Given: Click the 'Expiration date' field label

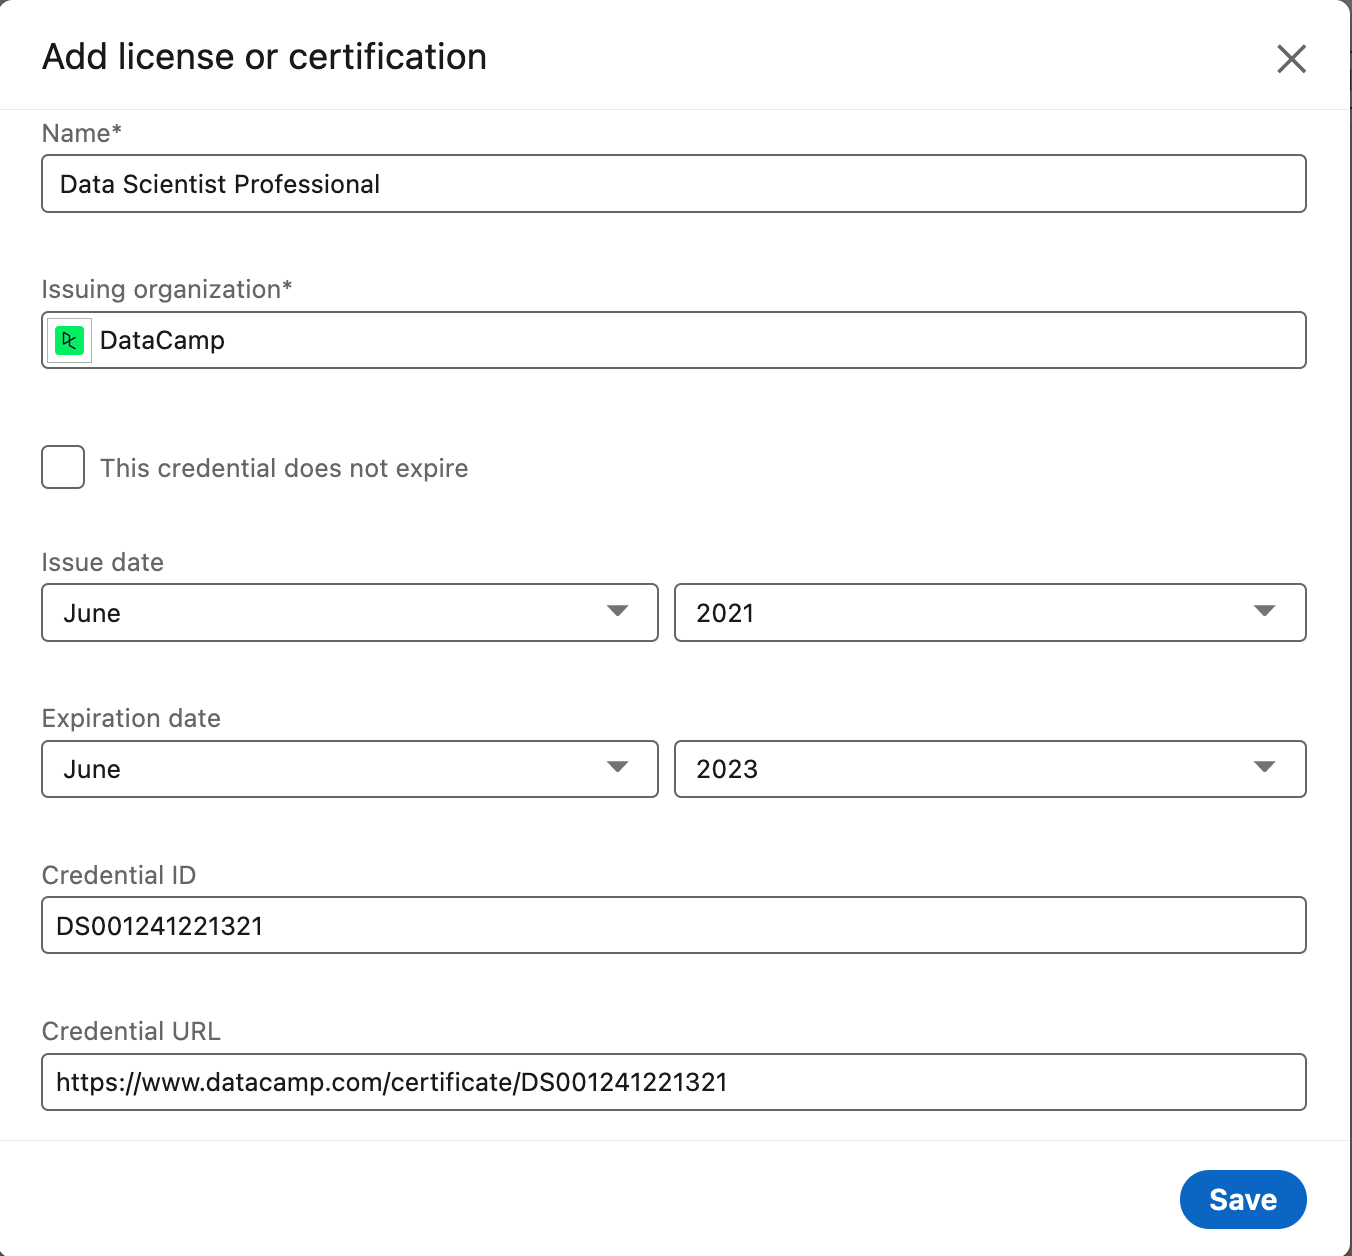Looking at the screenshot, I should 131,718.
